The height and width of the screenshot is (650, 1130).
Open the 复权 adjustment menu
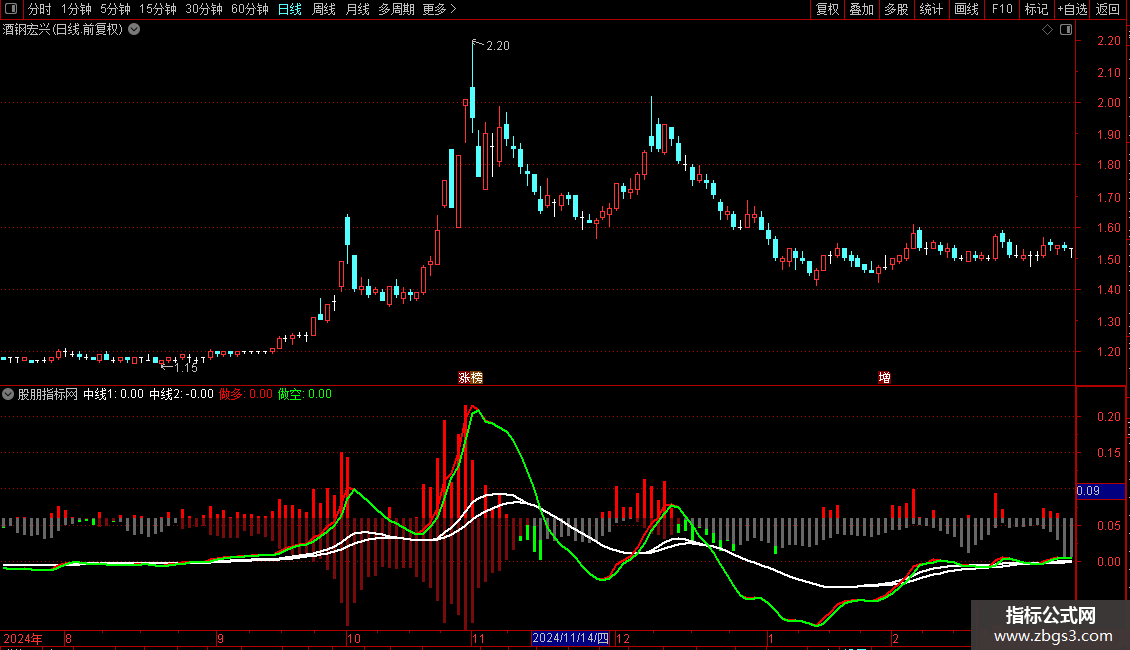coord(827,9)
